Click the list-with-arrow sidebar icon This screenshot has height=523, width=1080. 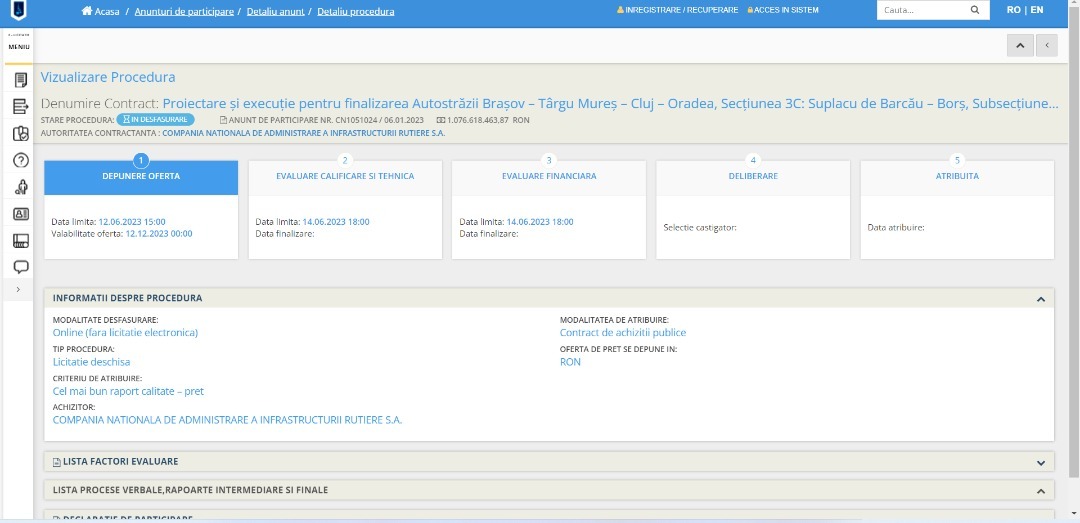point(21,107)
